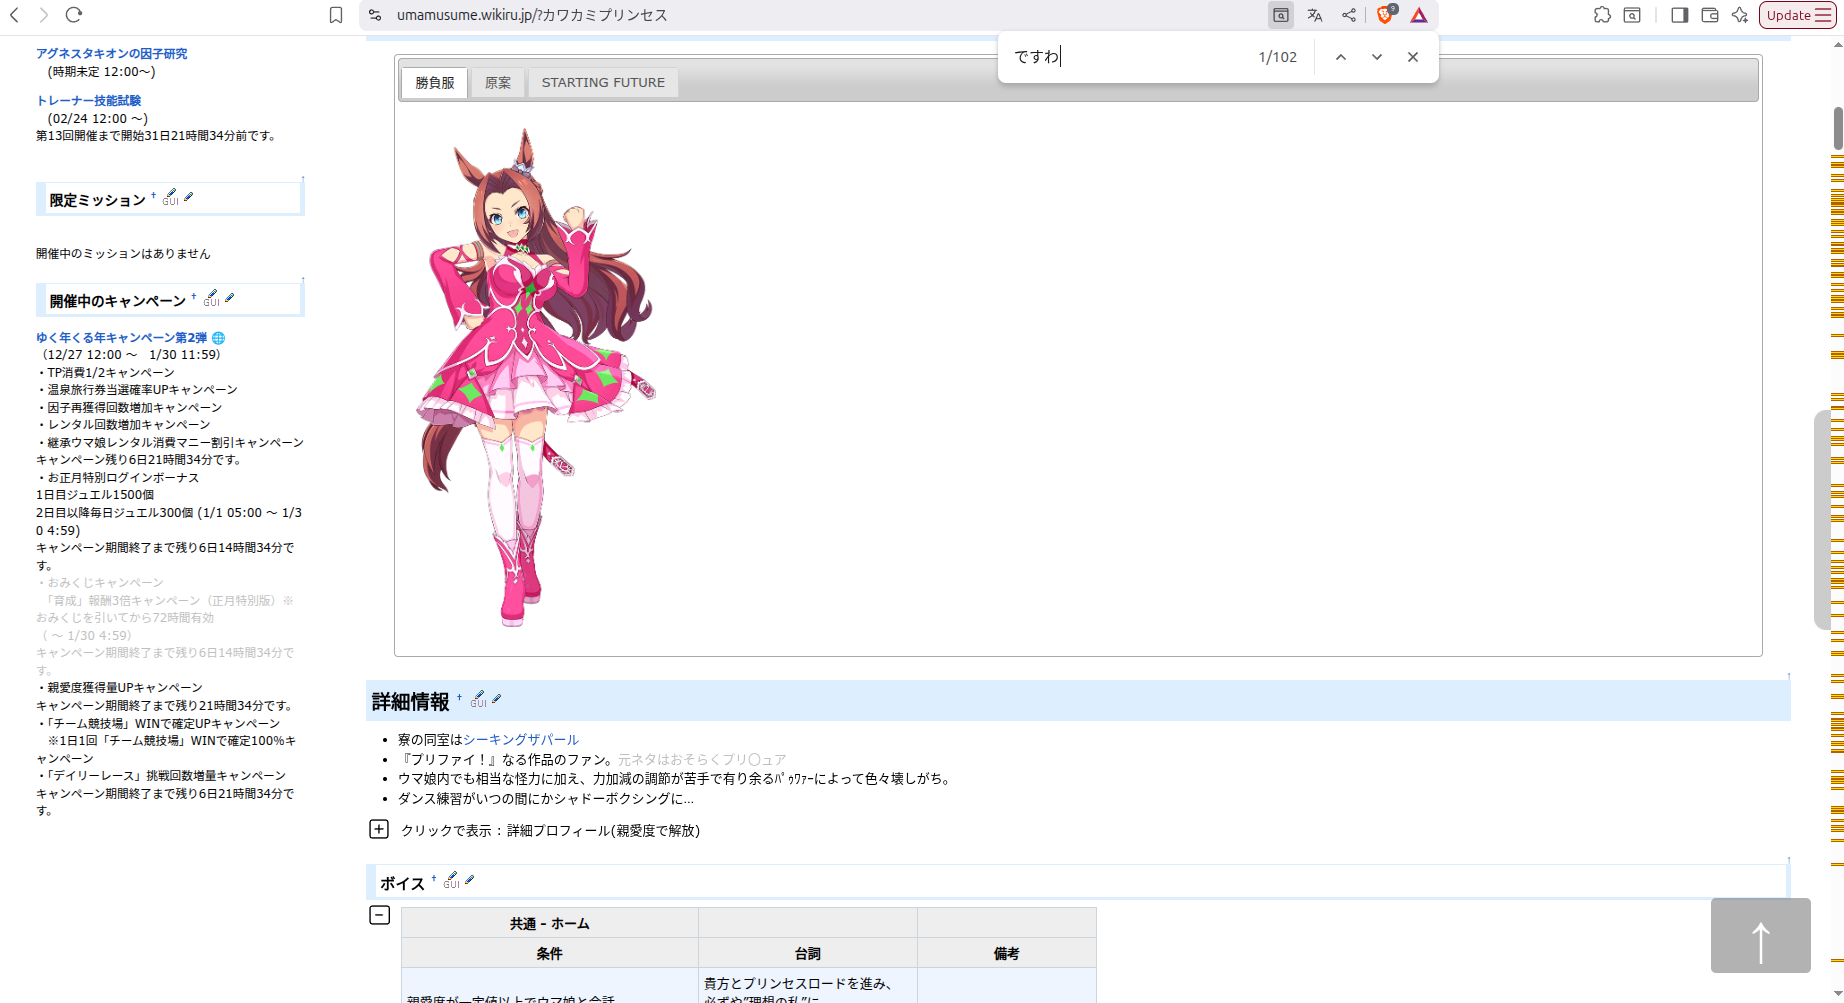Screen dimensions: 1844x1003
Task: Open Brave Rewards triangle icon
Action: pyautogui.click(x=1419, y=15)
